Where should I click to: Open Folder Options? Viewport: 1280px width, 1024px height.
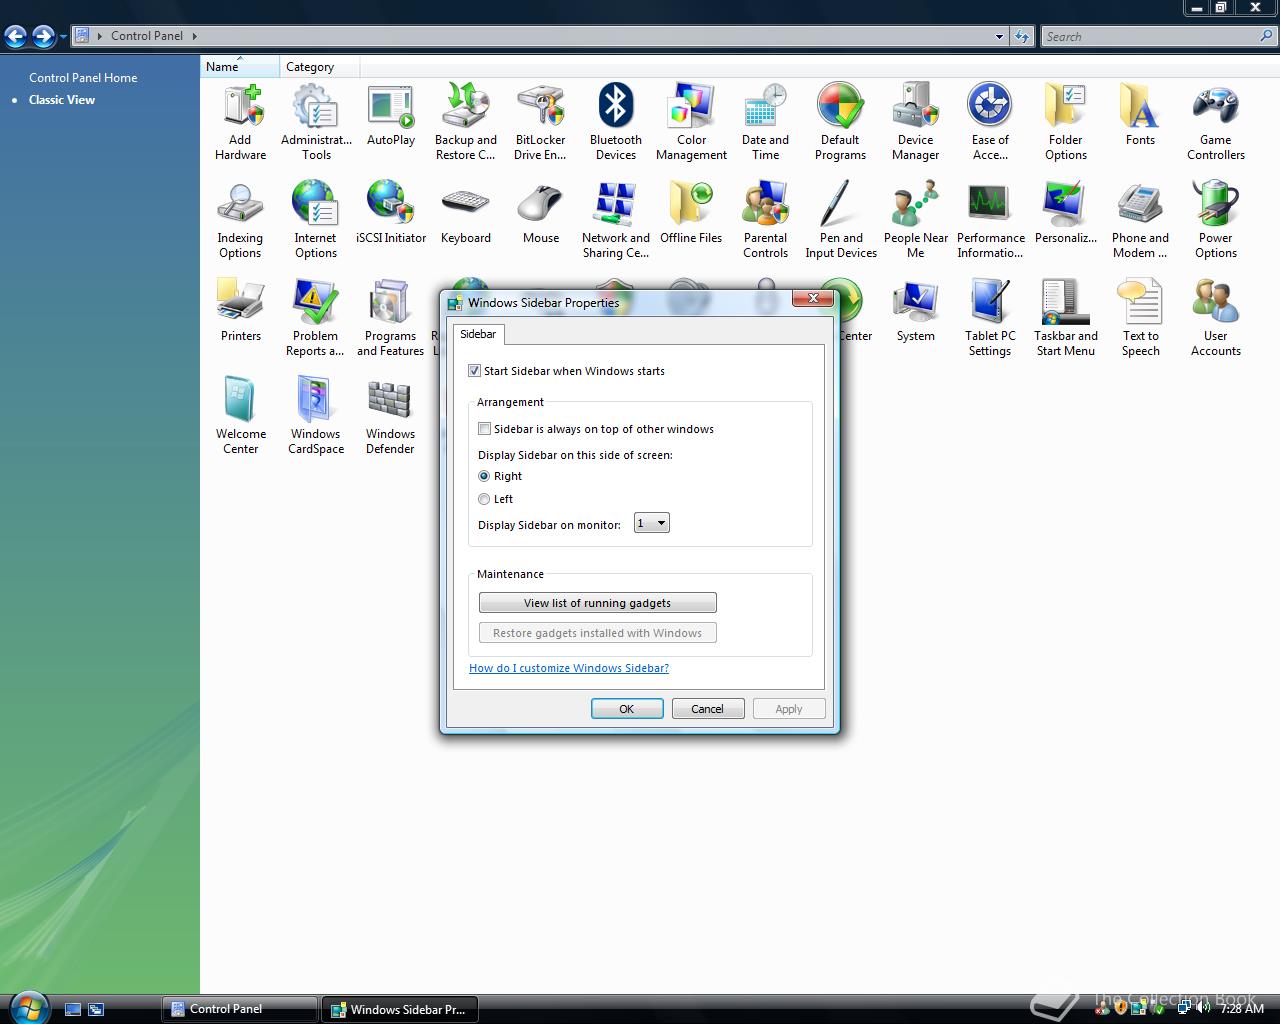(1066, 122)
